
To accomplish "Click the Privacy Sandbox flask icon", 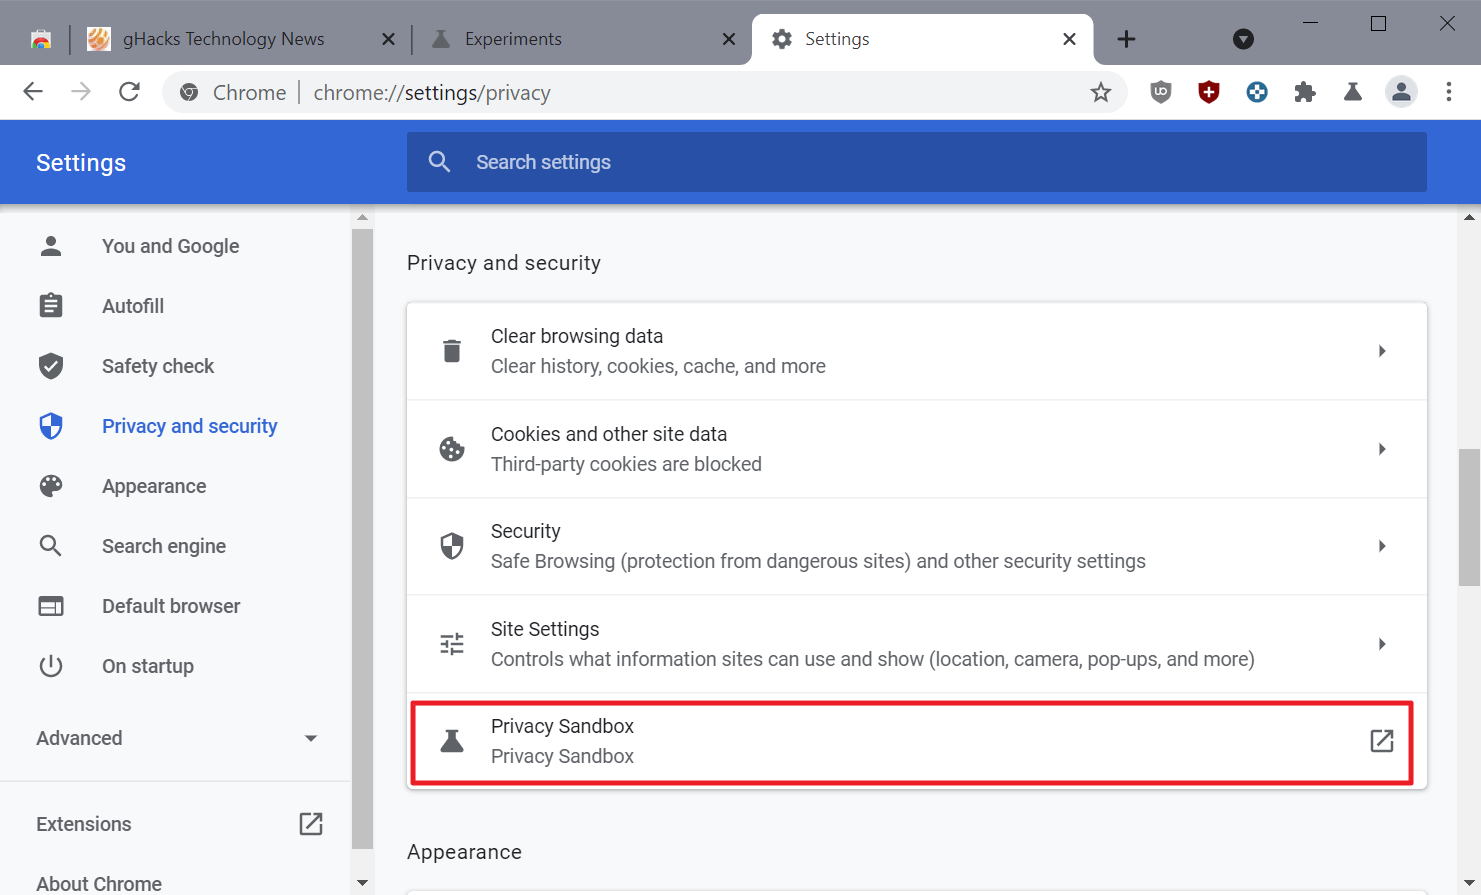I will [x=452, y=741].
